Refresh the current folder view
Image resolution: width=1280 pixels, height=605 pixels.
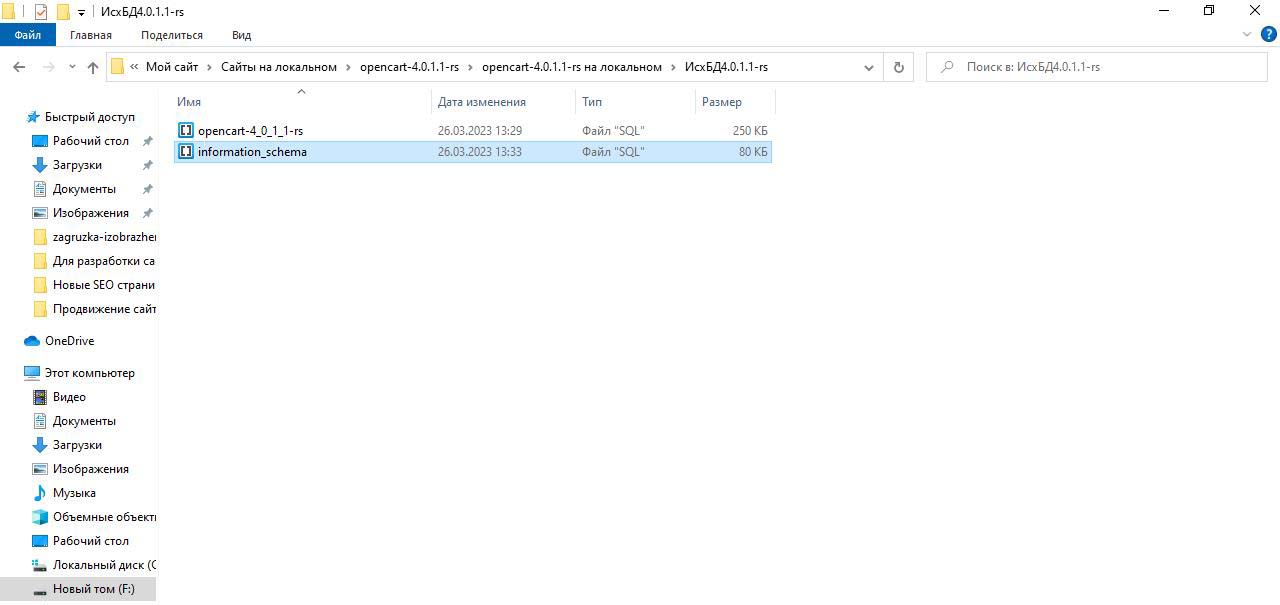(898, 67)
